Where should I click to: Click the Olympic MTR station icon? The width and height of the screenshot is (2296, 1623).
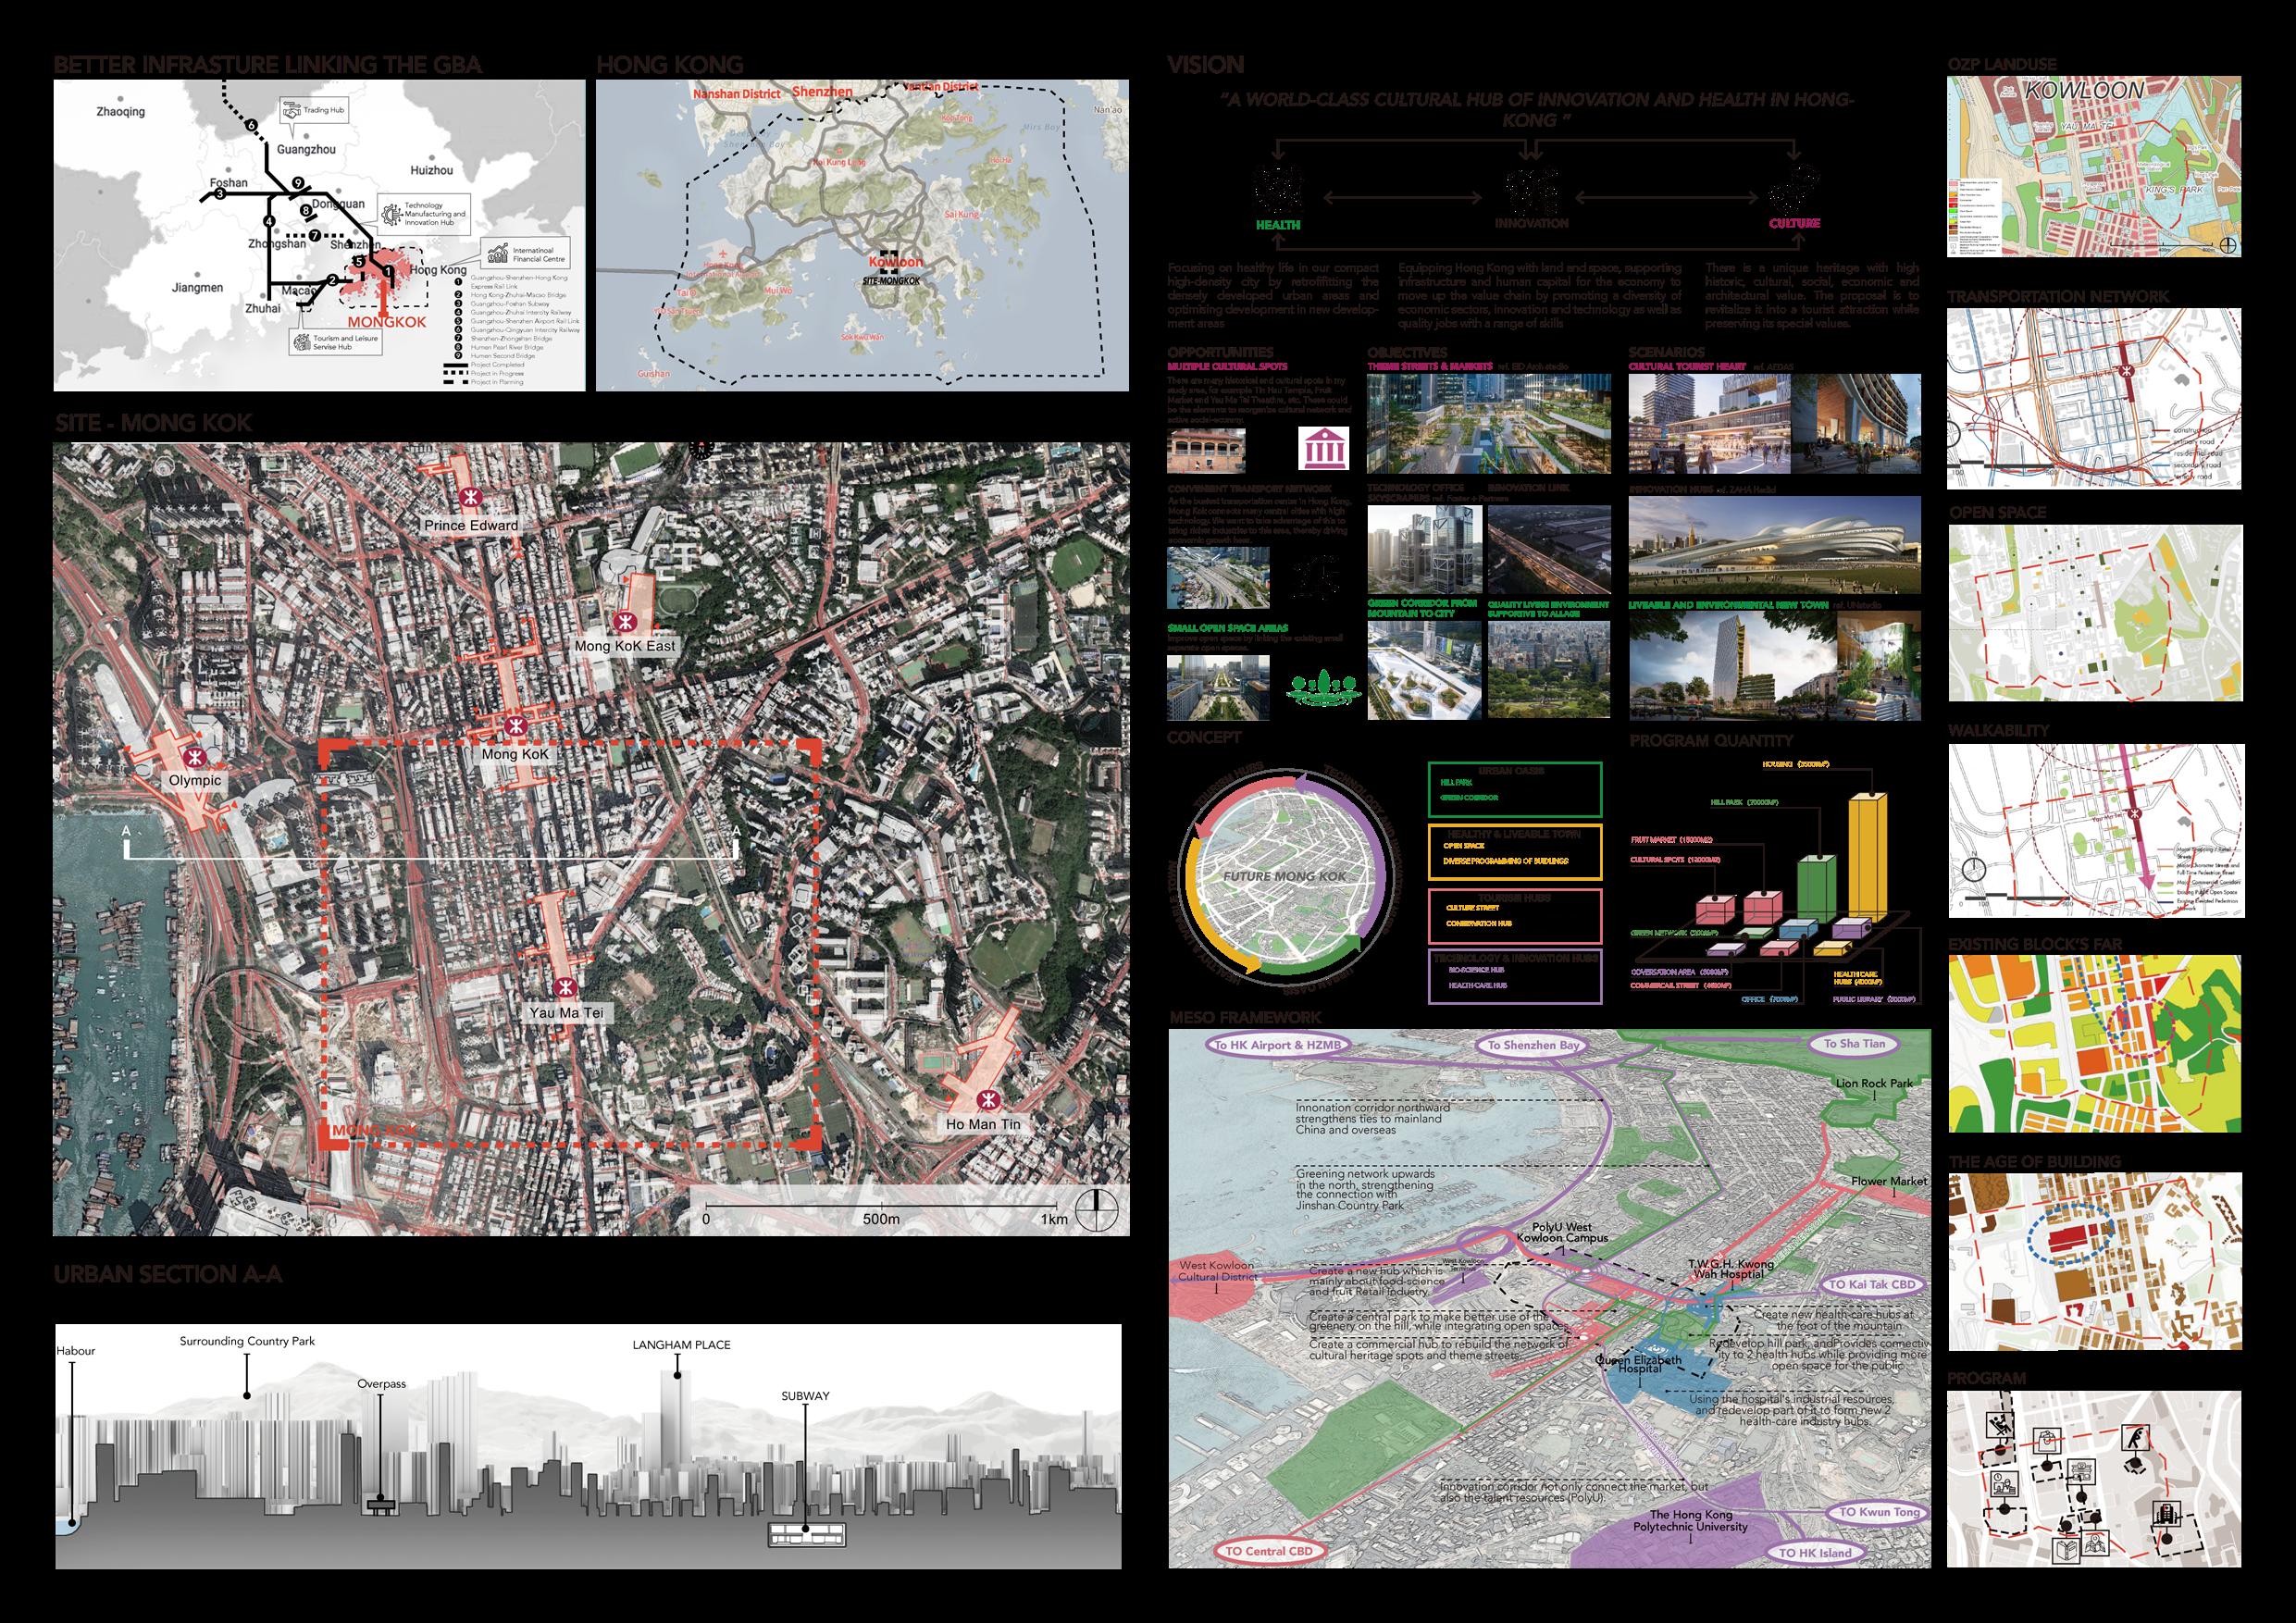tap(195, 758)
